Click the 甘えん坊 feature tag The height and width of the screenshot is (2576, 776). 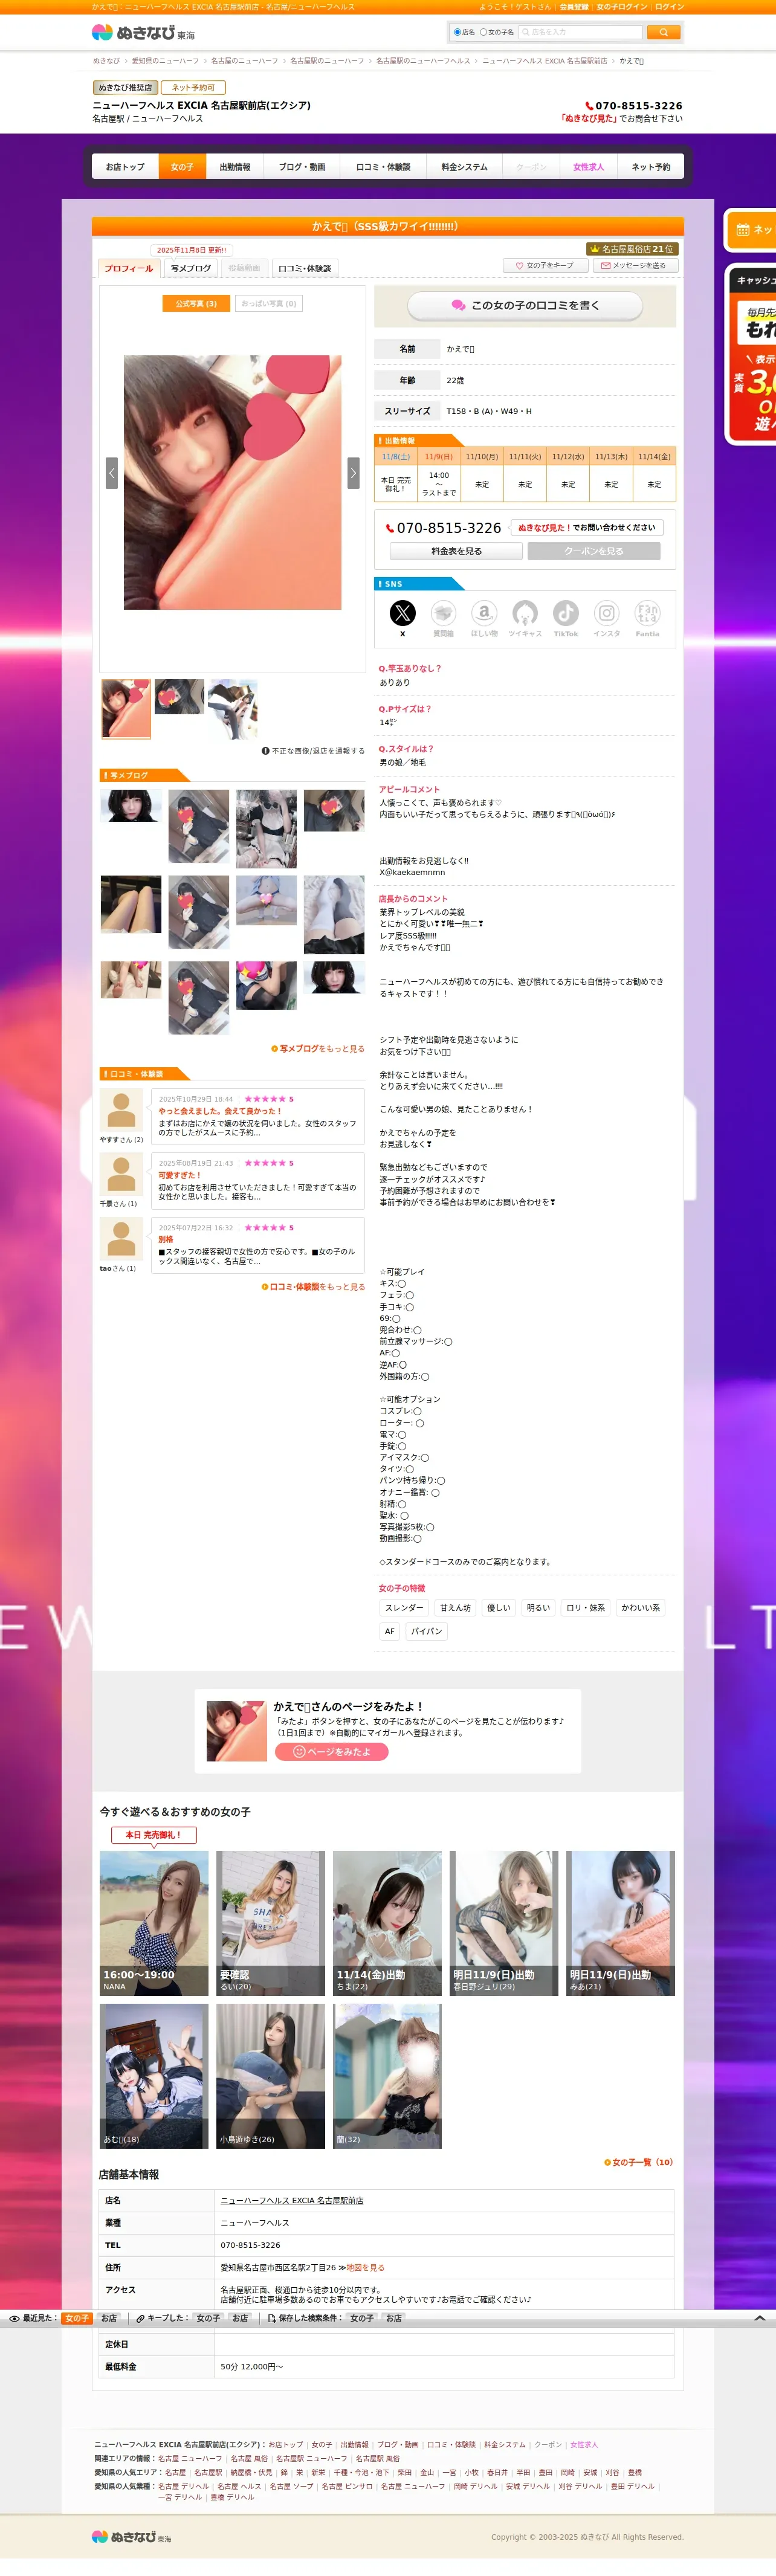tap(455, 1608)
